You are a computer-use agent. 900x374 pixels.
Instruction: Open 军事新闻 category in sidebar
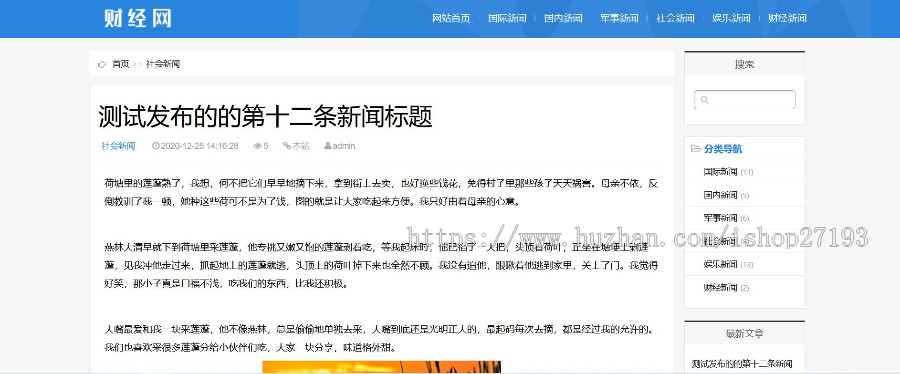click(x=720, y=218)
